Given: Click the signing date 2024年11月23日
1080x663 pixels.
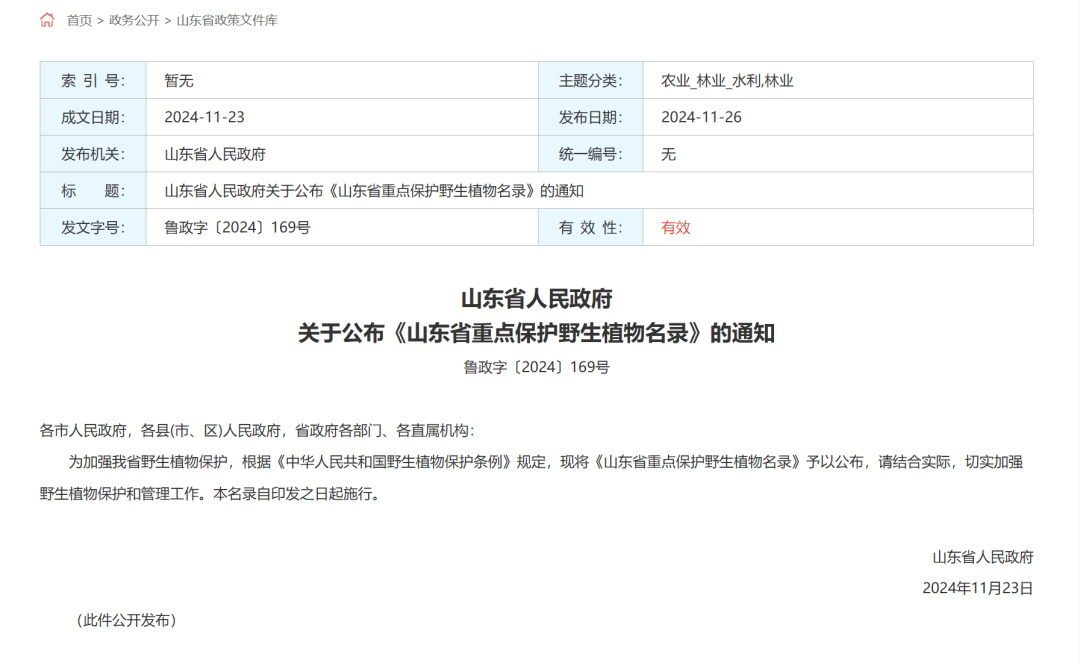Looking at the screenshot, I should (977, 588).
